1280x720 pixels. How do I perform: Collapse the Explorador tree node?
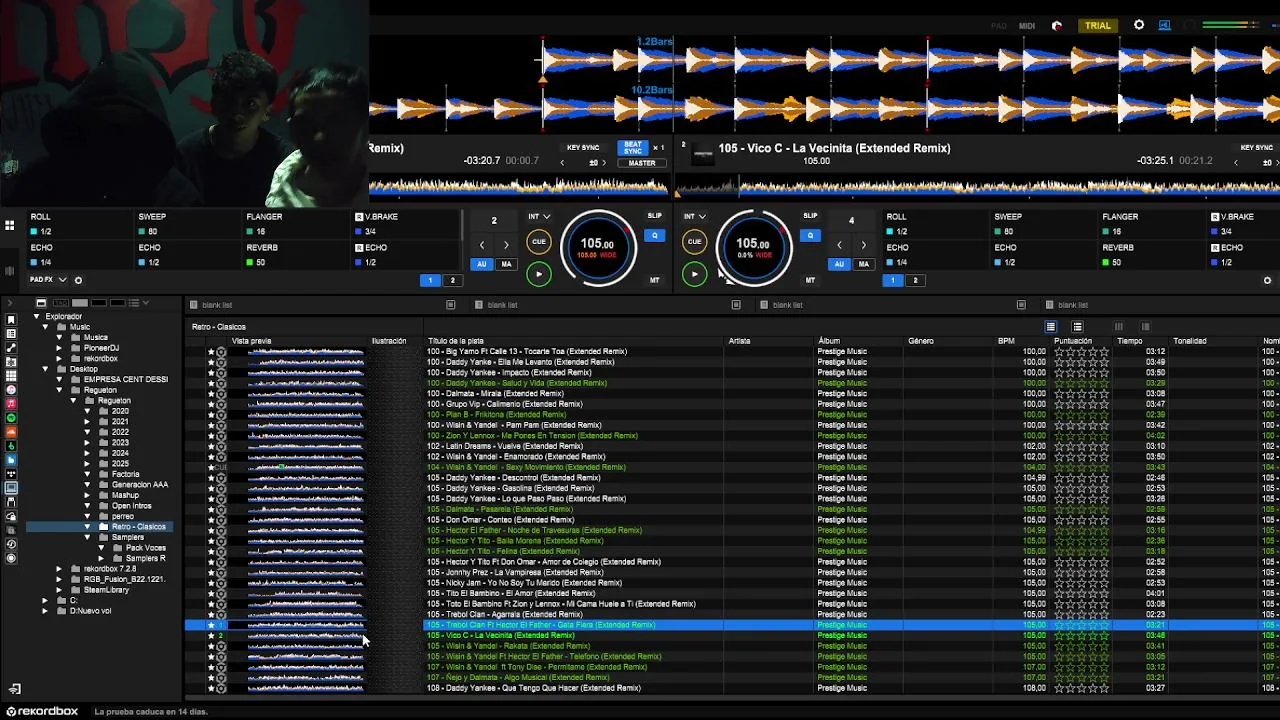[37, 316]
